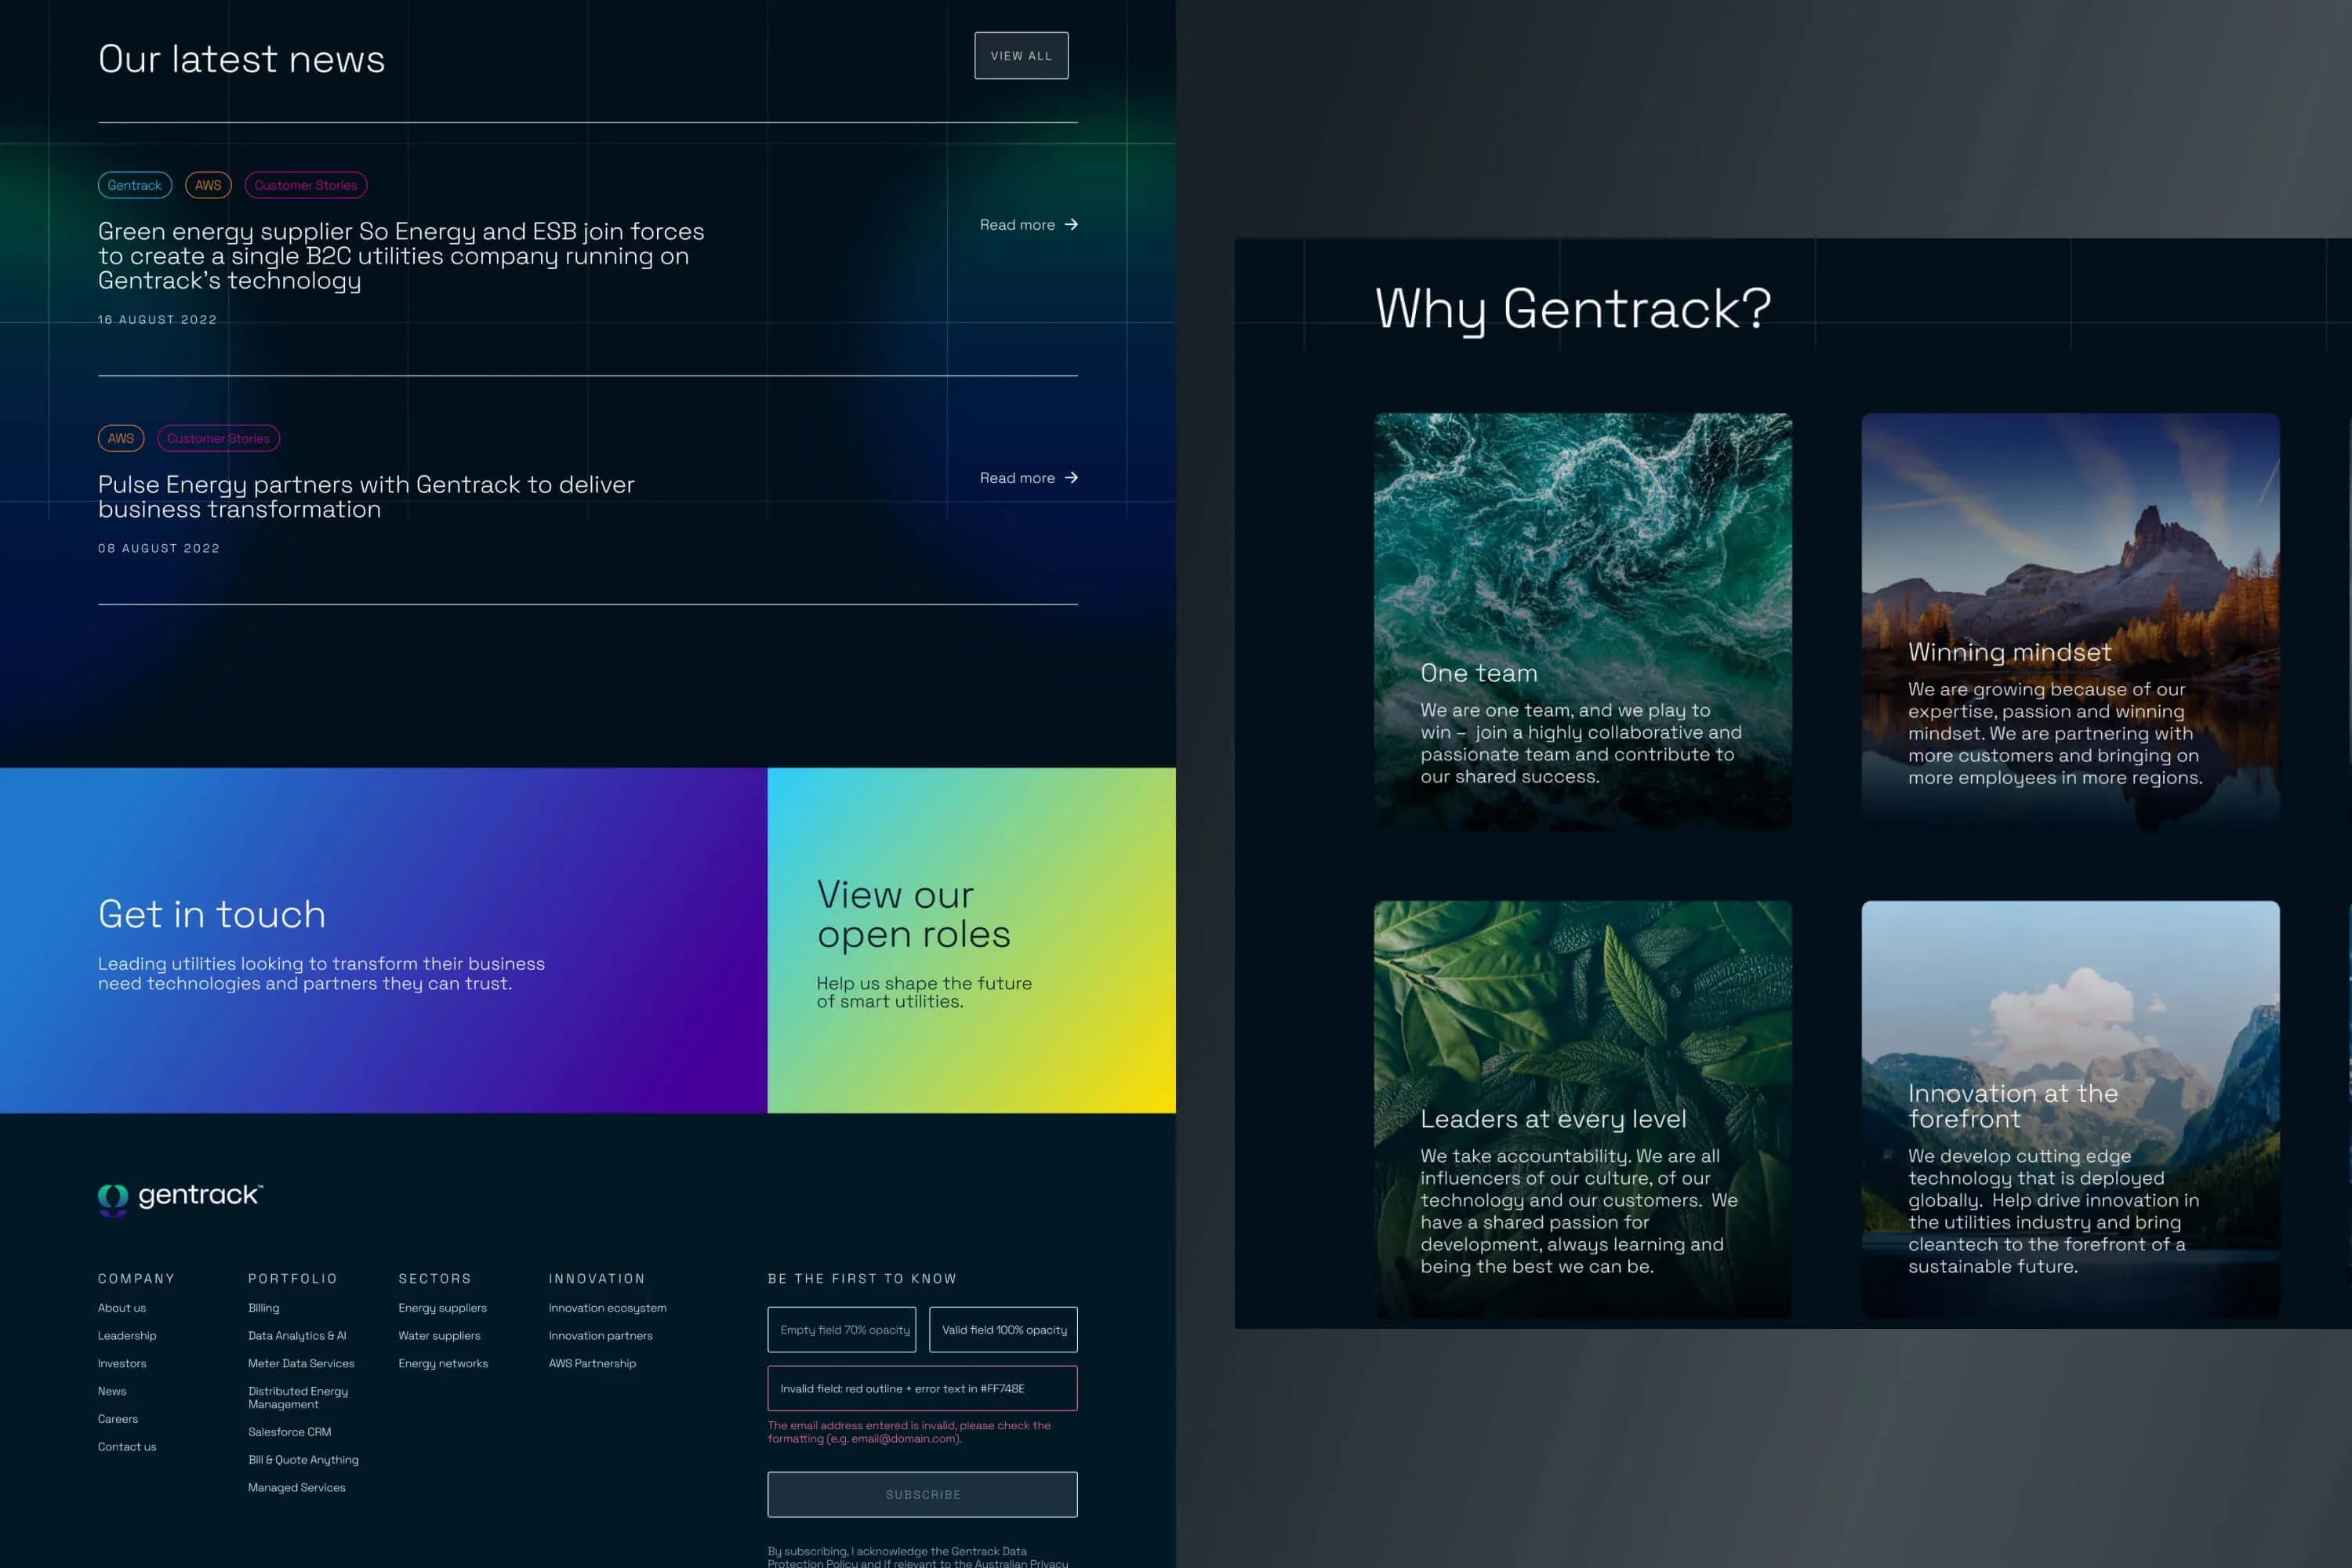Open the Green energy supplier So Energy headline

coord(401,256)
